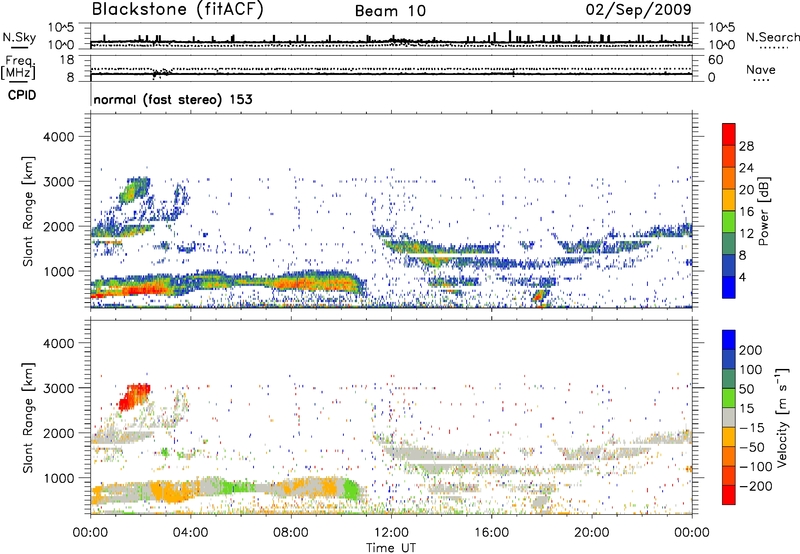Image resolution: width=800 pixels, height=554 pixels.
Task: Select the Beam 10 label
Action: pos(390,11)
